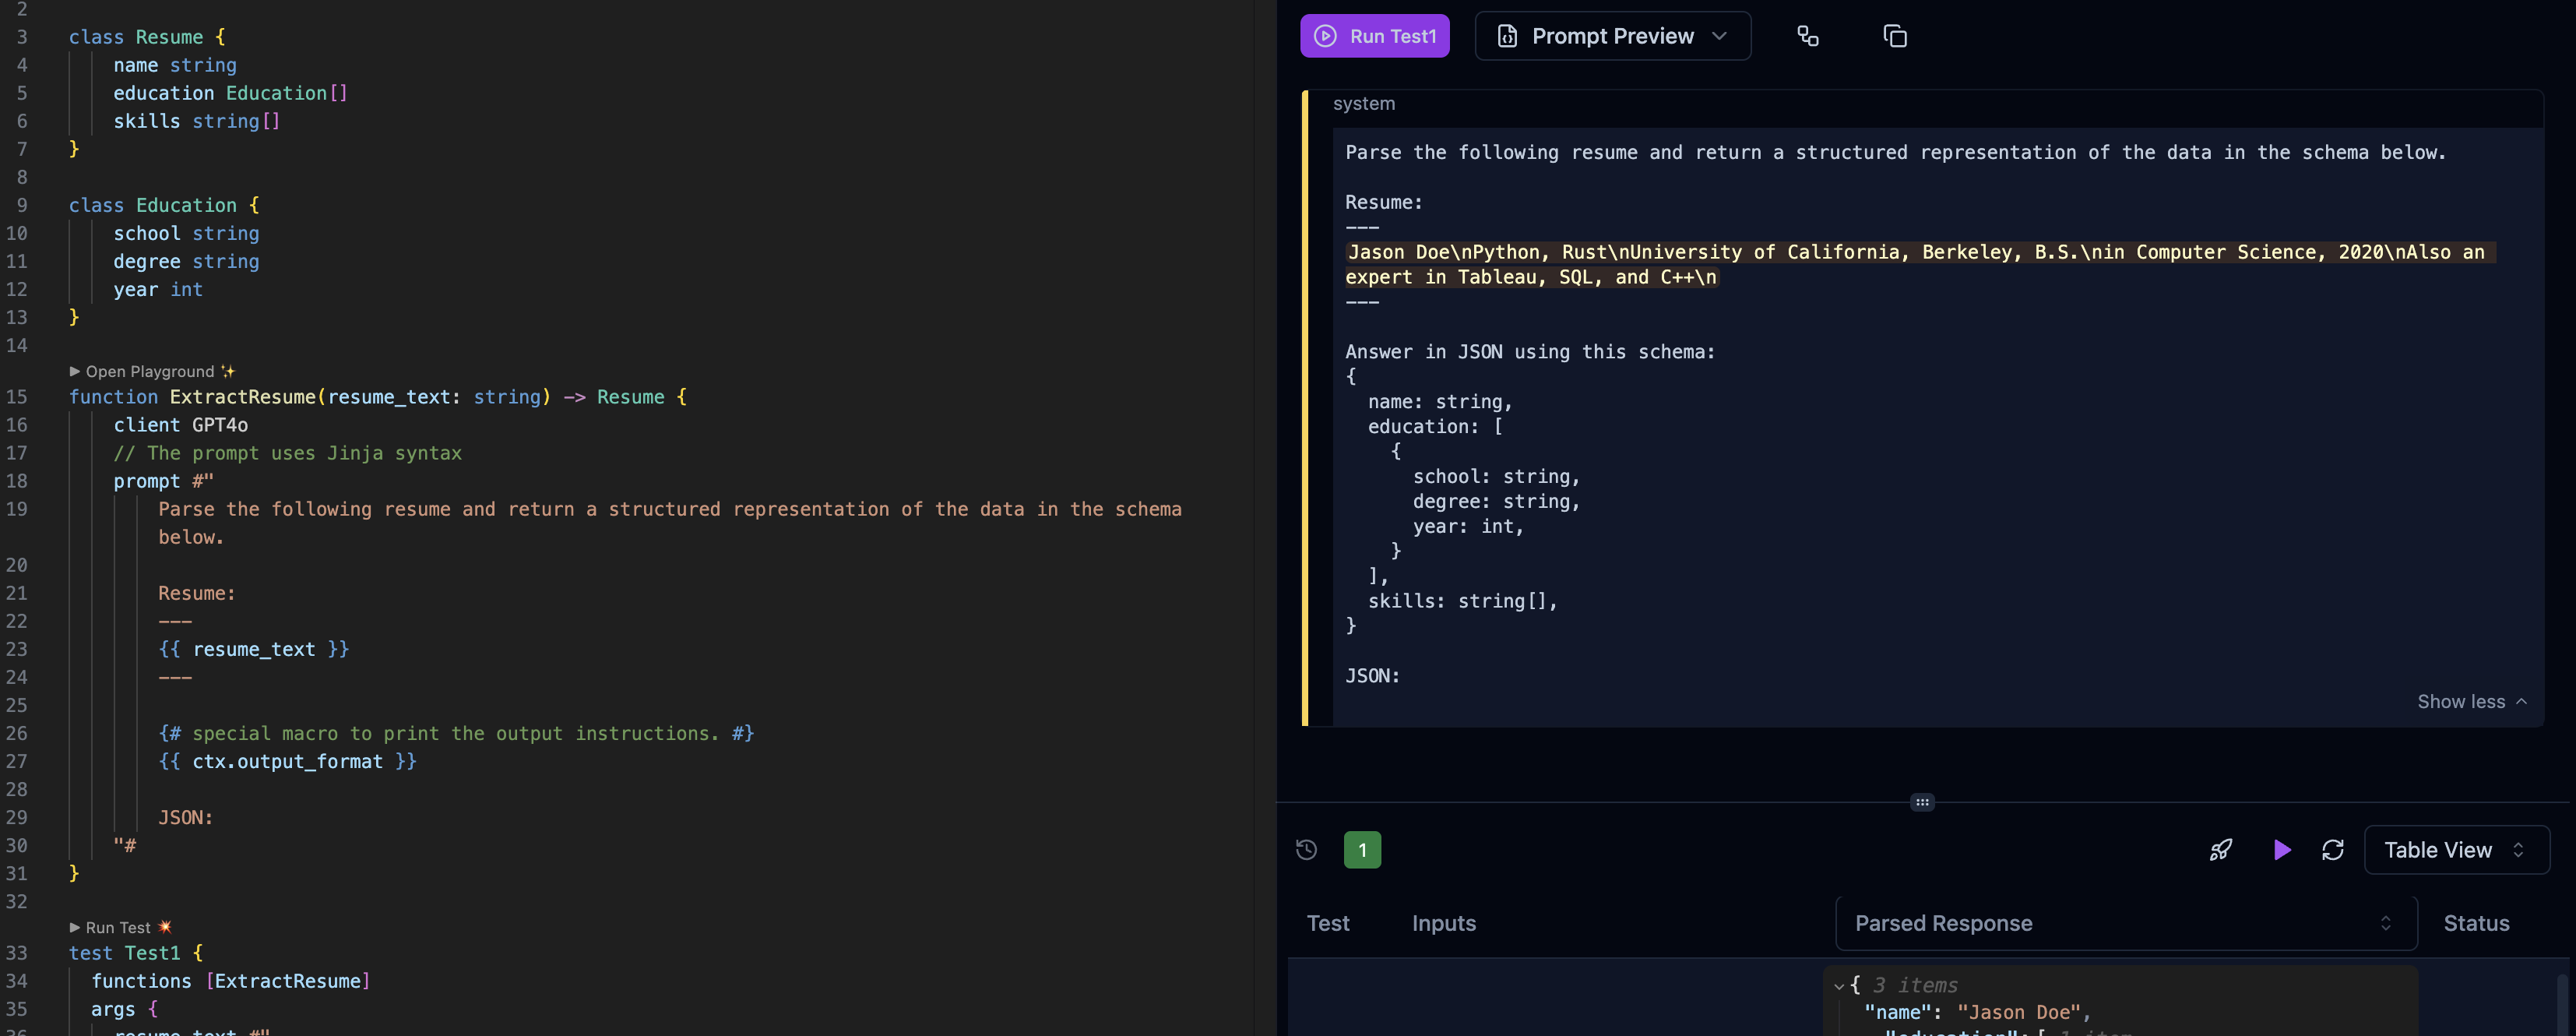
Task: Click the sparkle icon next to Open Playground
Action: [x=228, y=370]
